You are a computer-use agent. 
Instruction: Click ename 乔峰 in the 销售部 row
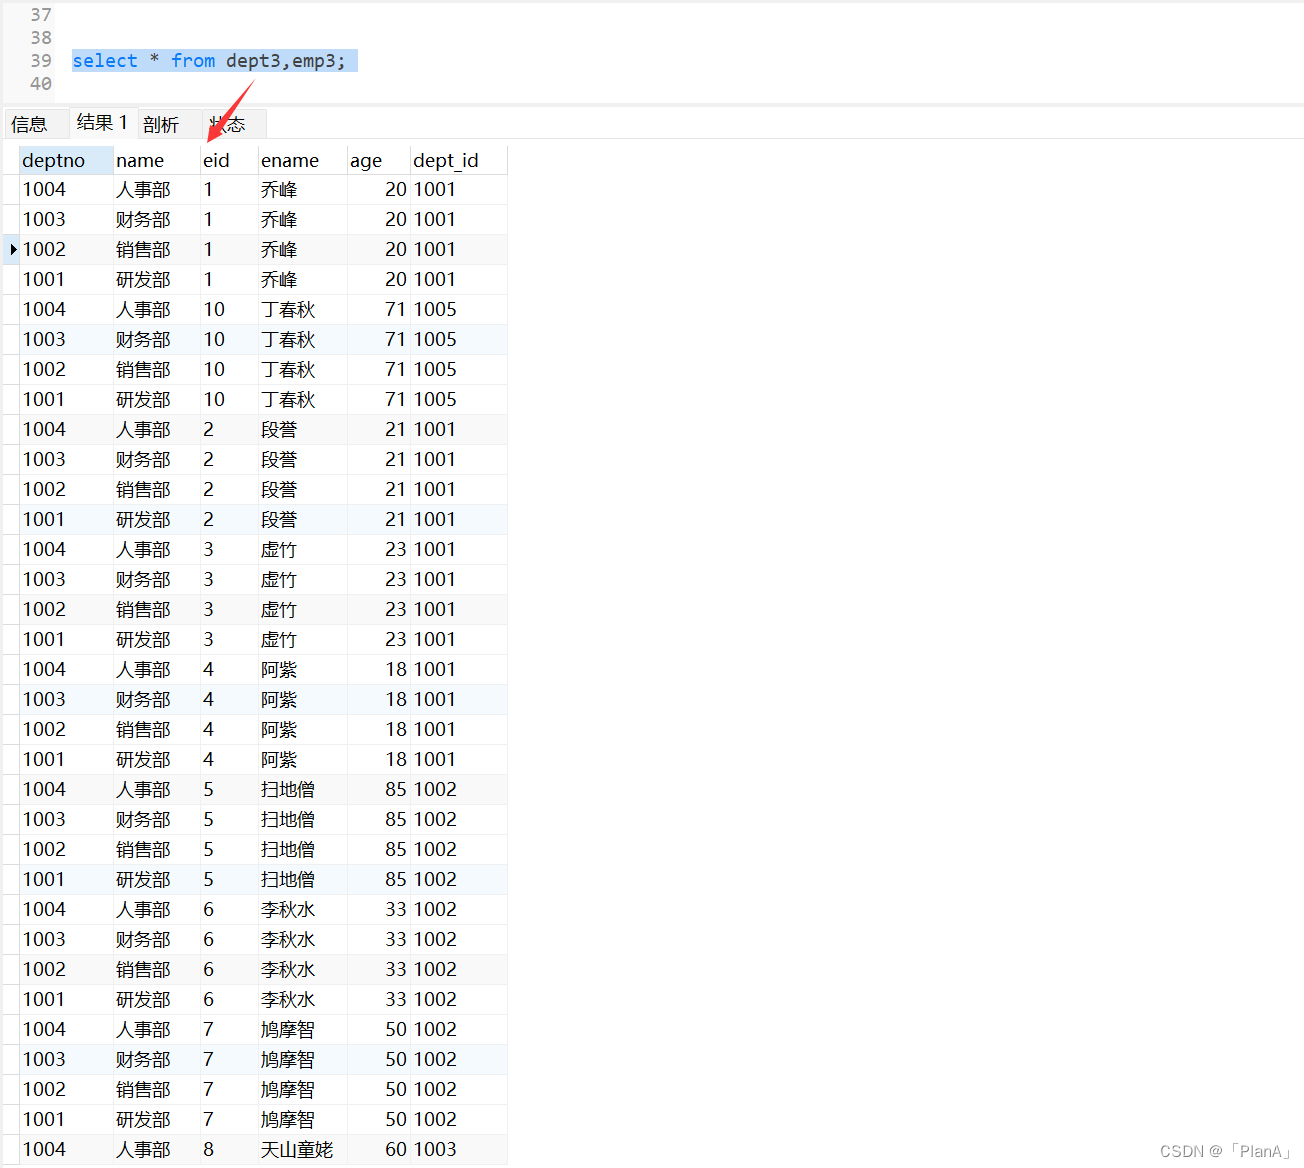tap(302, 249)
